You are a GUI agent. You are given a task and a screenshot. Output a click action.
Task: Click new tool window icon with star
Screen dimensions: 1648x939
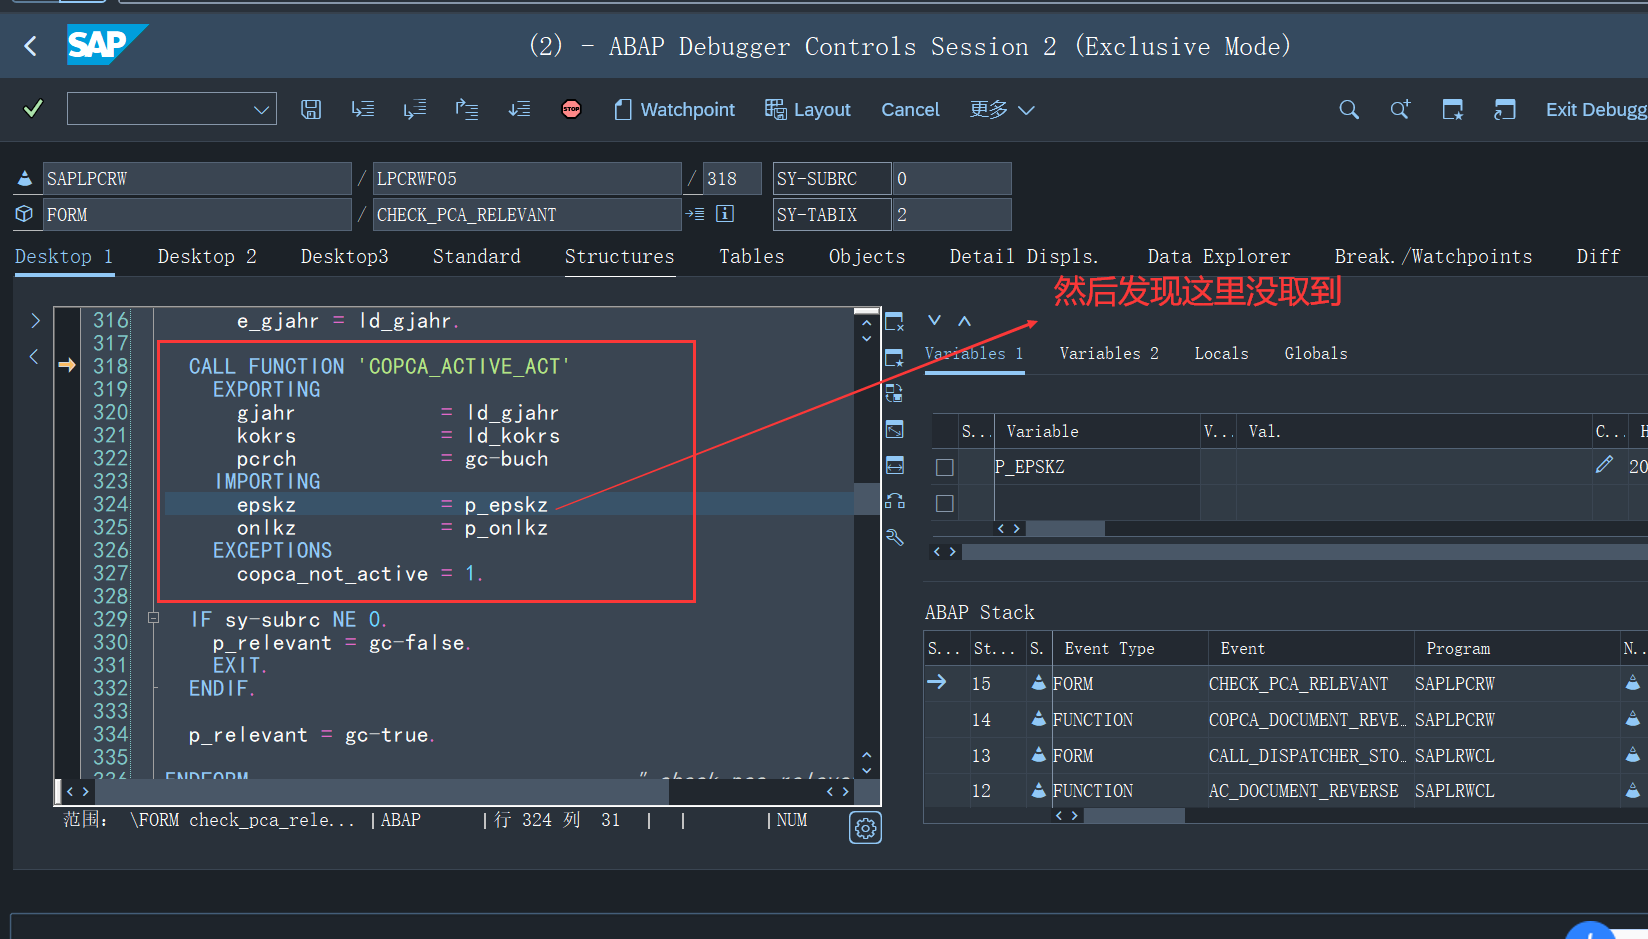(894, 358)
